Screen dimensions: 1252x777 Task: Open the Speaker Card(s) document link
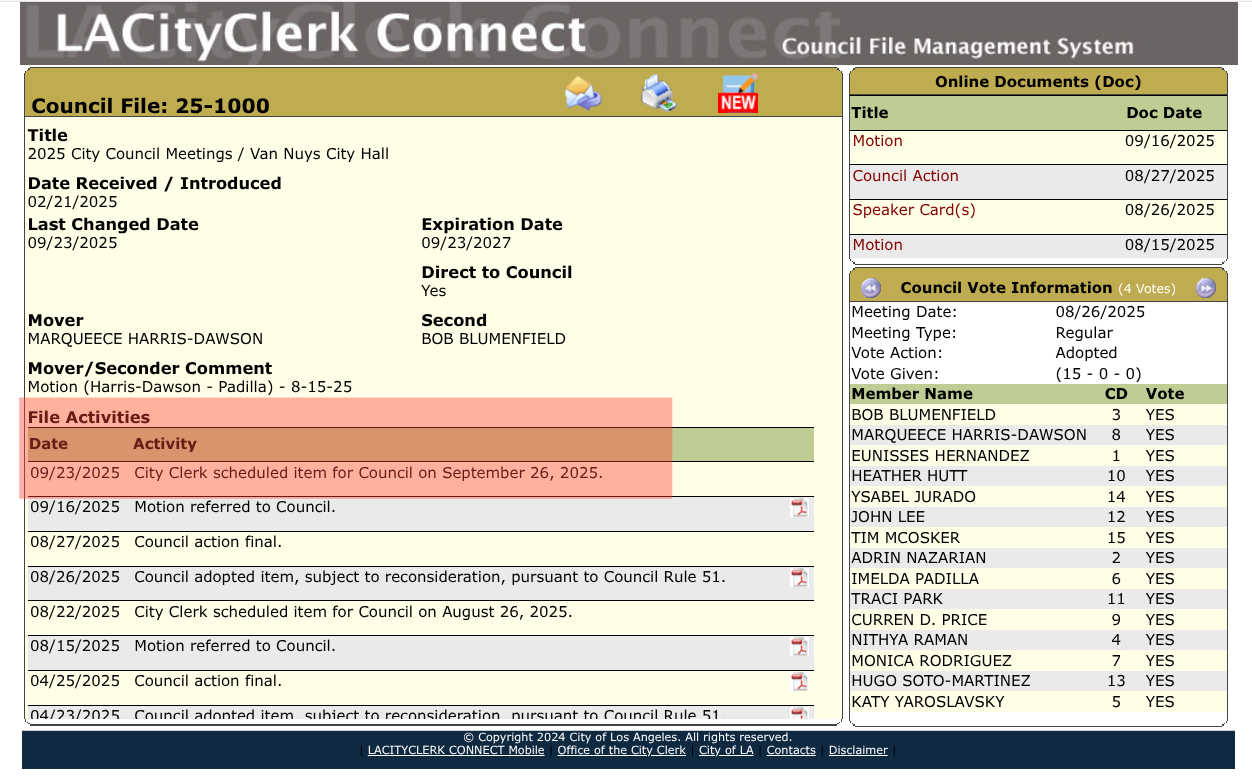tap(914, 210)
